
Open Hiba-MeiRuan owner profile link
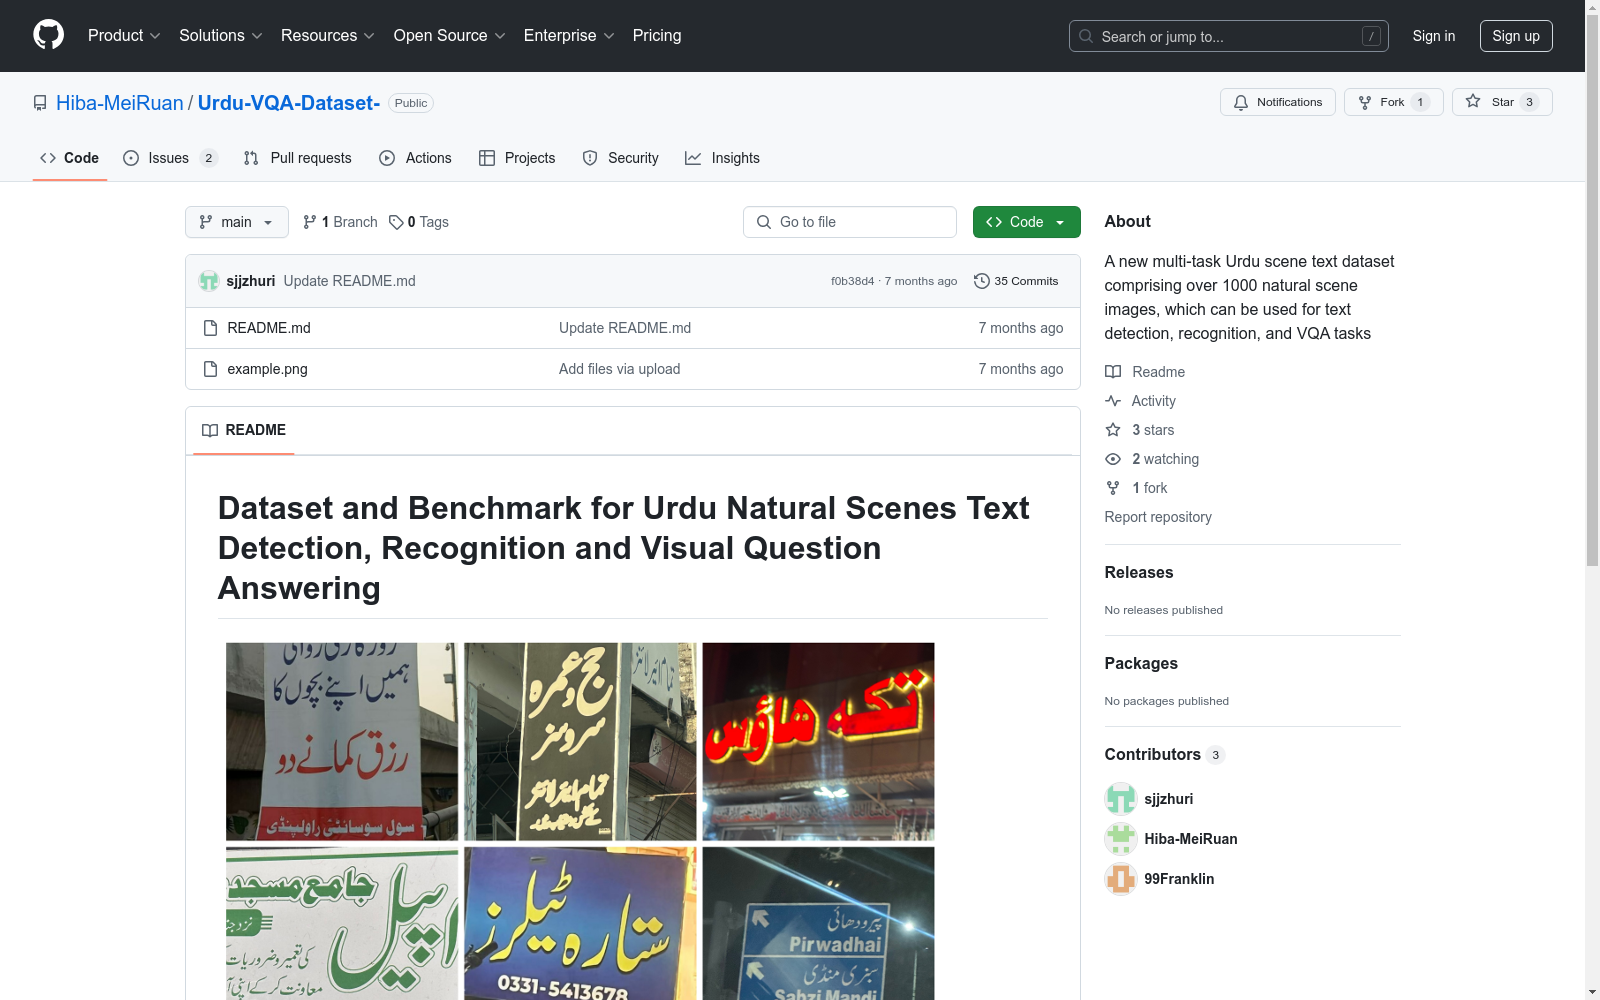coord(120,103)
